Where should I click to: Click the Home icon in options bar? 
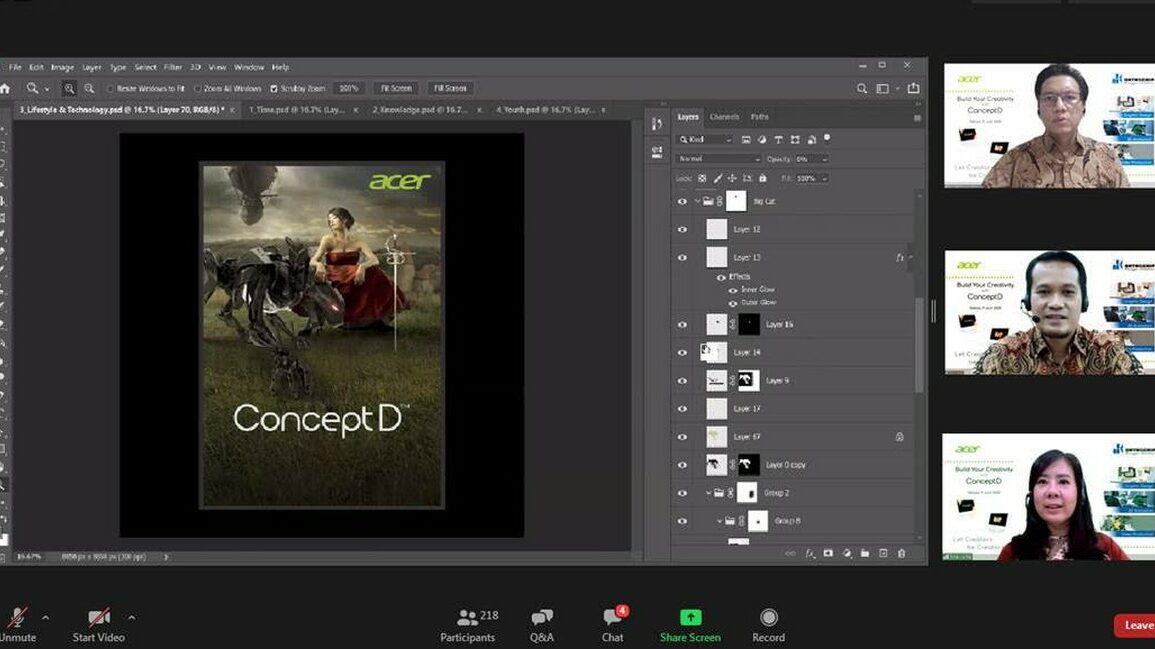point(5,88)
